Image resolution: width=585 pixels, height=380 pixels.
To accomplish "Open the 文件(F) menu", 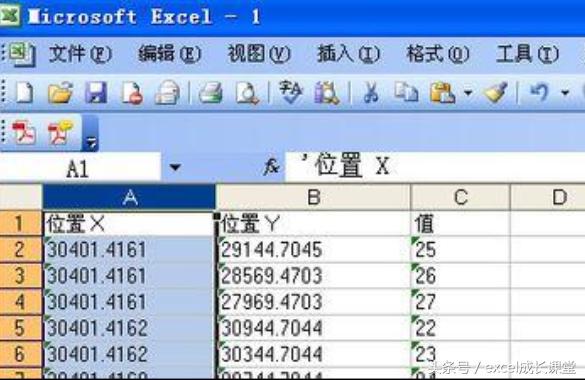I will 80,54.
